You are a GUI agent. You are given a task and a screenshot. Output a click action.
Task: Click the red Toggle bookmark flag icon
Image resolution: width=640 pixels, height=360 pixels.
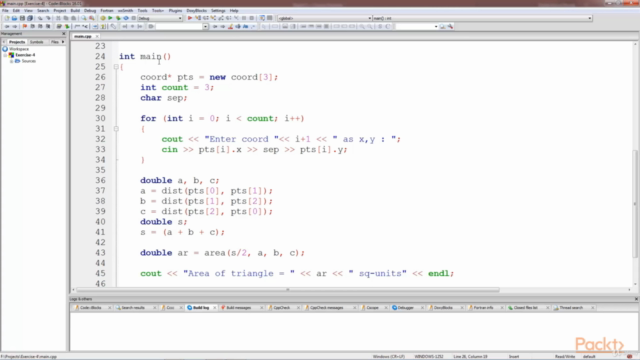[x=24, y=27]
